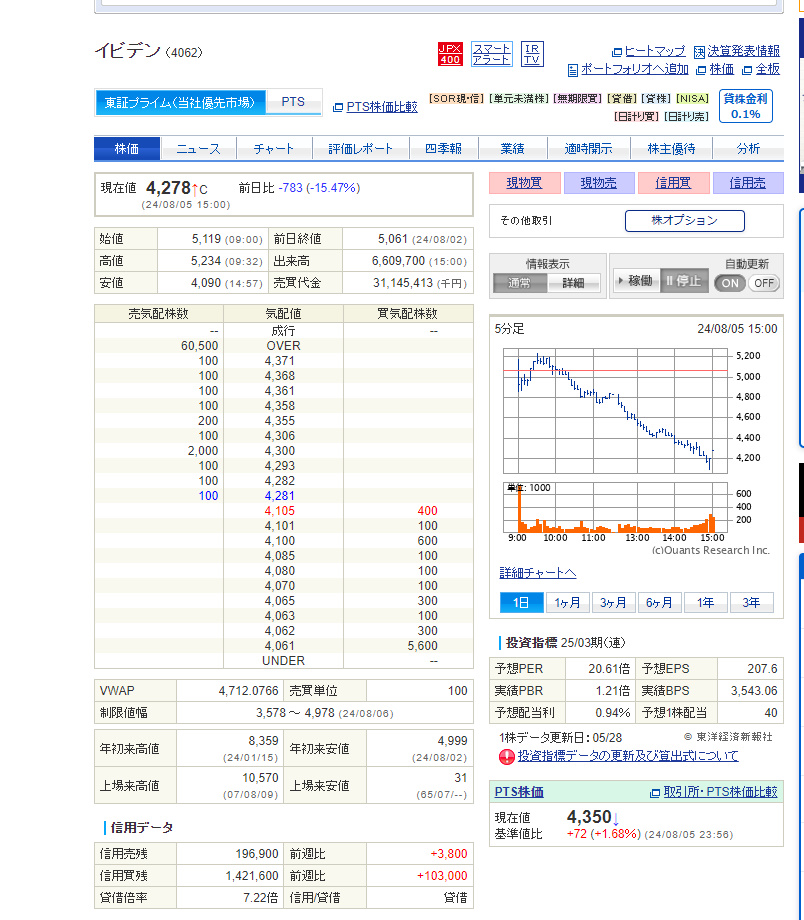Open the スマートアラート alert icon
Screen dimensions: 804x920
point(491,54)
